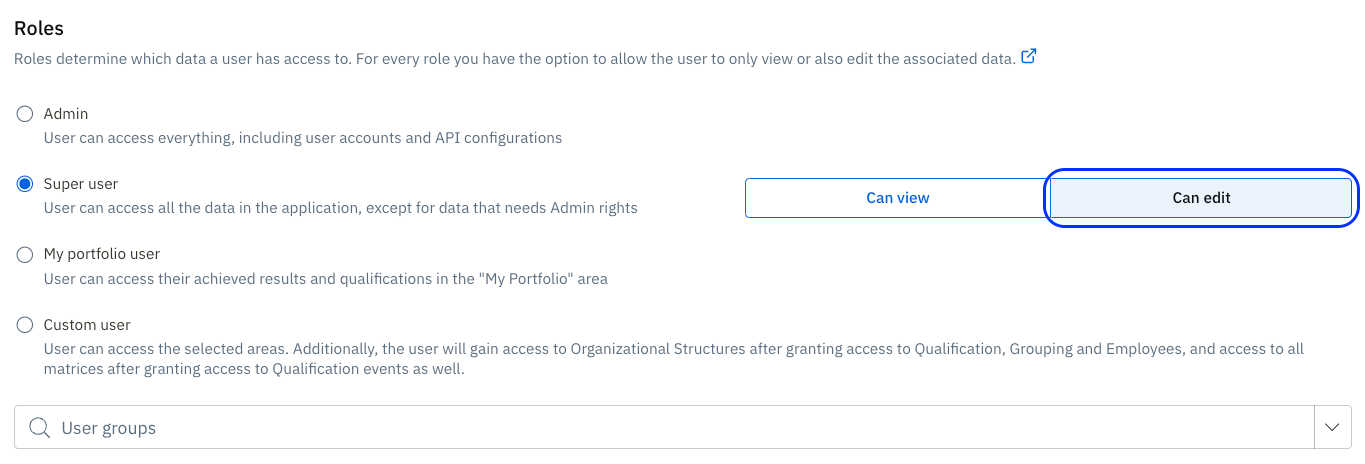This screenshot has height=464, width=1365.
Task: Expand the User groups dropdown chevron
Action: click(x=1332, y=427)
